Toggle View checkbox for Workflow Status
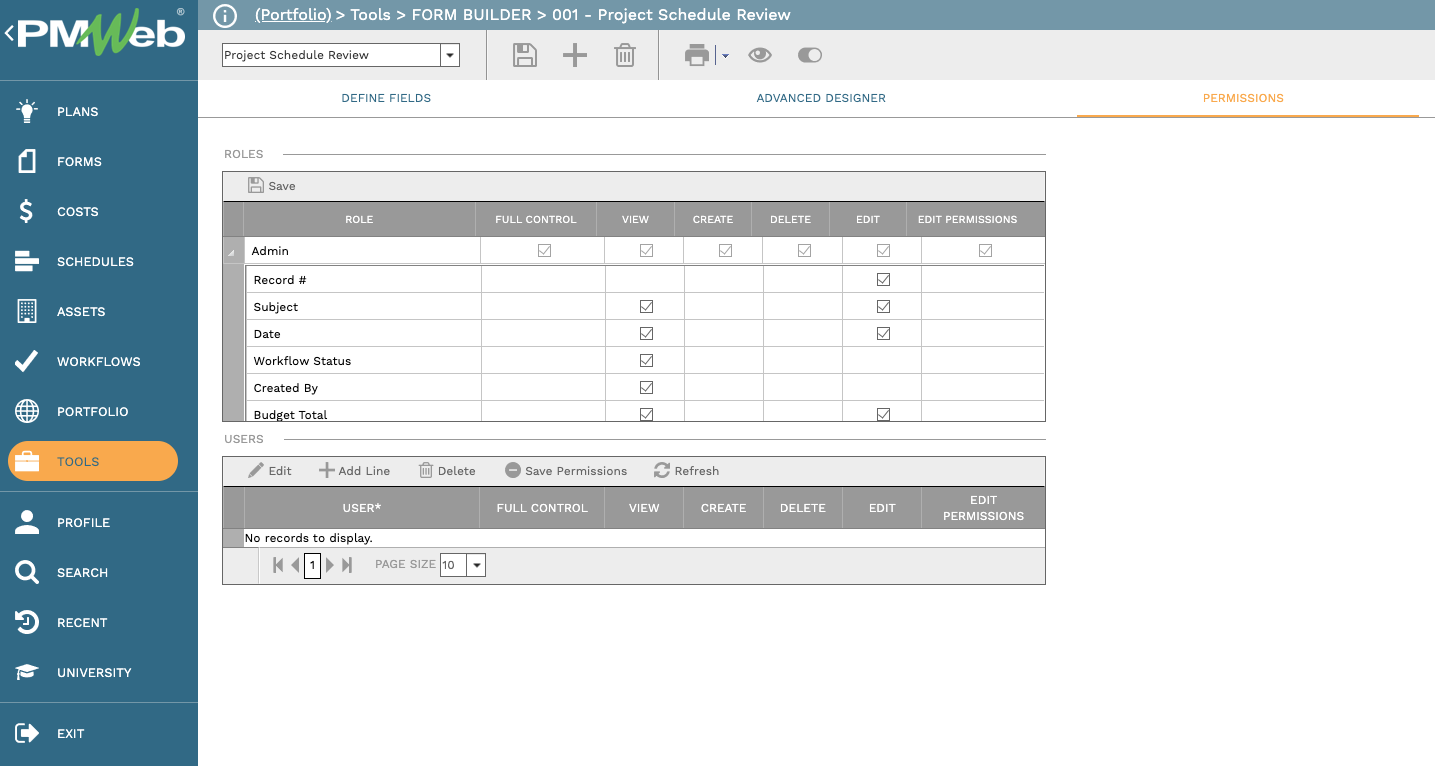 pyautogui.click(x=646, y=361)
